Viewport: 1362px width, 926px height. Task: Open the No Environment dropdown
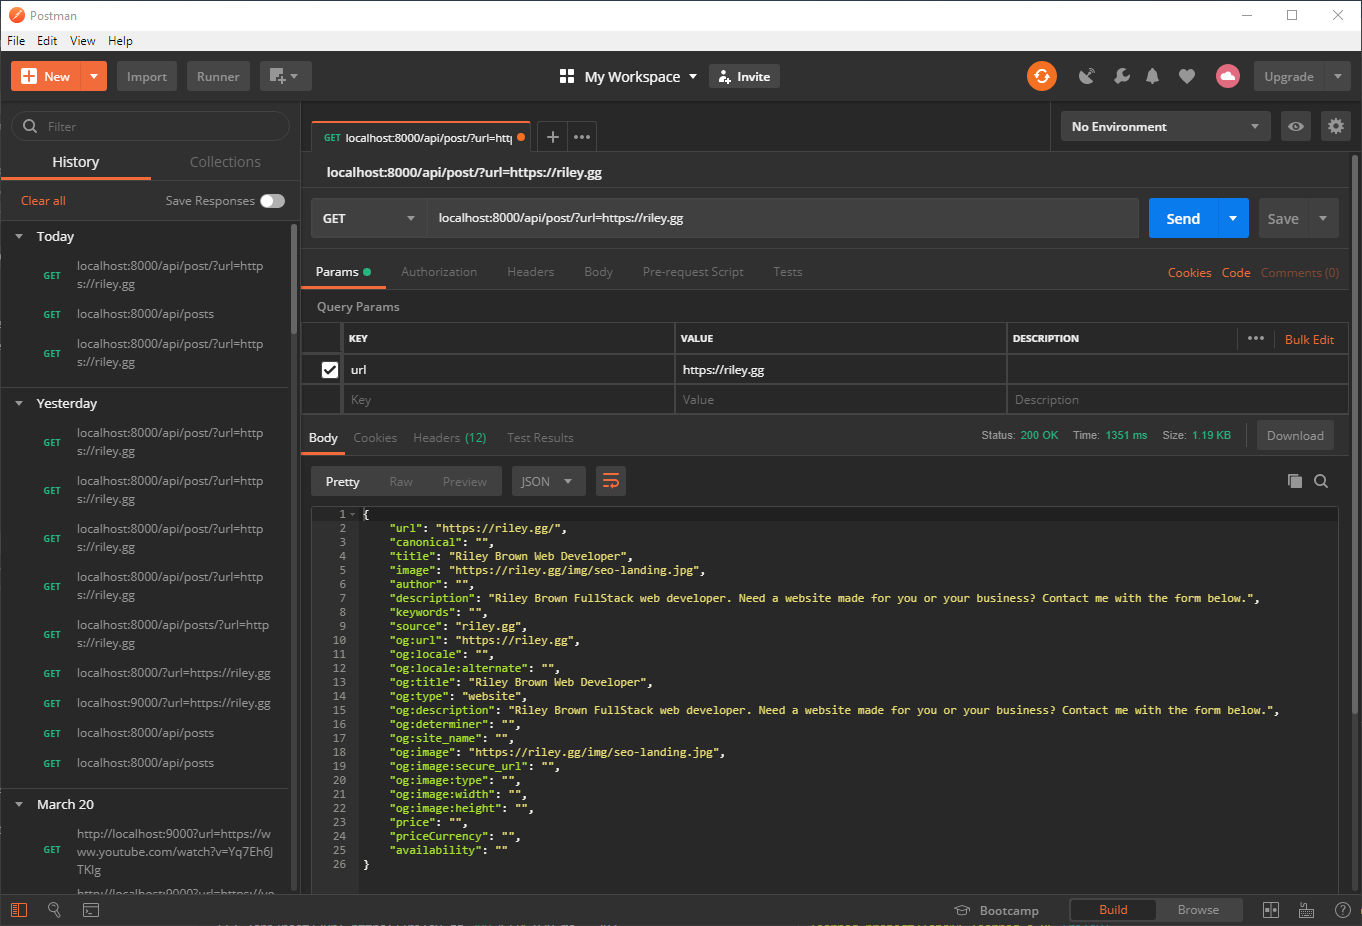[x=1165, y=126]
